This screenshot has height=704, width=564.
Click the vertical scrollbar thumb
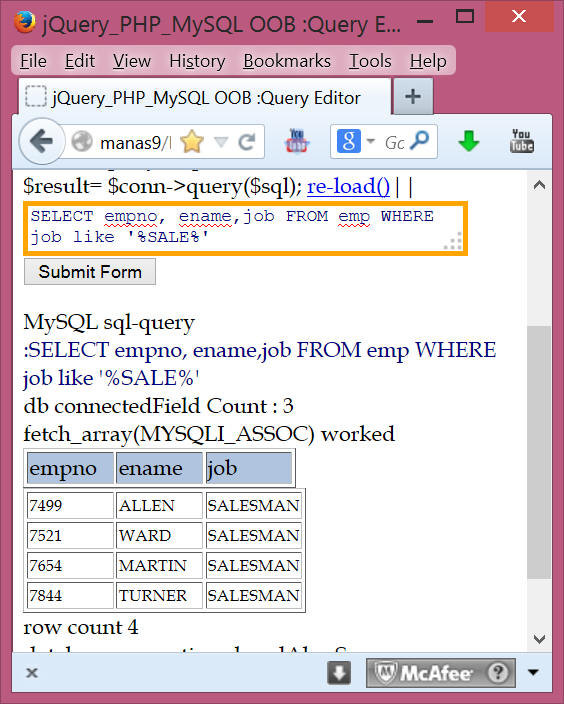tap(539, 452)
